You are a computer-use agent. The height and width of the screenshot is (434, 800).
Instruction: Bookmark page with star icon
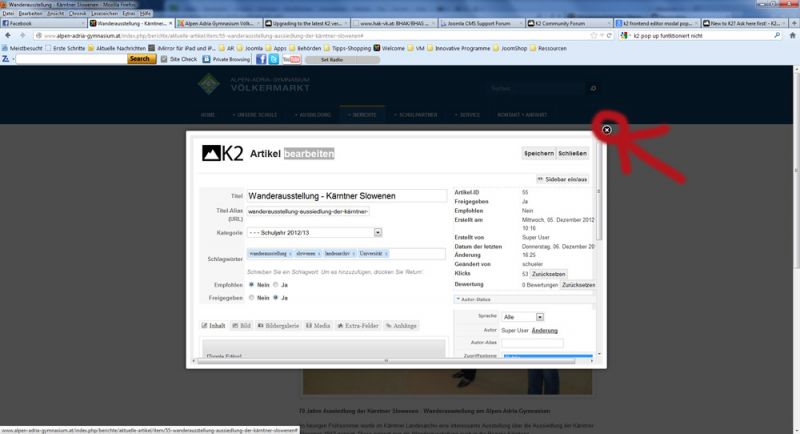coord(593,36)
